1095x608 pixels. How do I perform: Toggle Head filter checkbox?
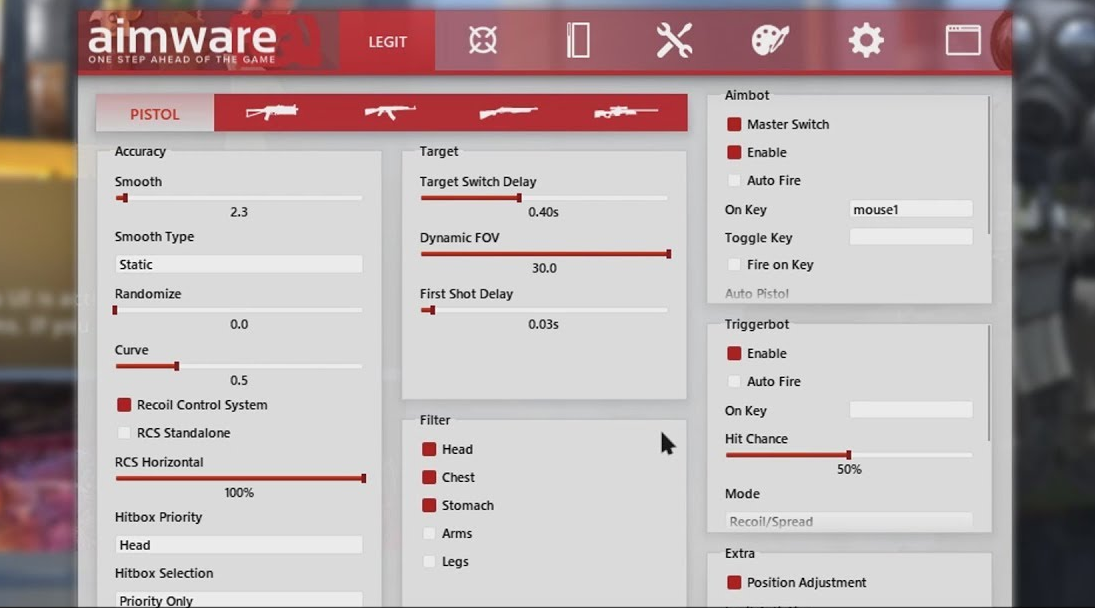(x=429, y=450)
